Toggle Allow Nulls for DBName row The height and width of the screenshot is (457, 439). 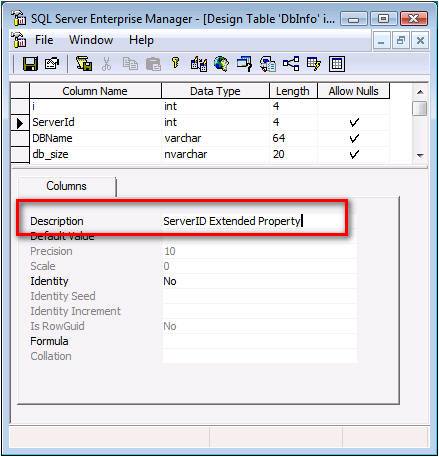(x=354, y=138)
